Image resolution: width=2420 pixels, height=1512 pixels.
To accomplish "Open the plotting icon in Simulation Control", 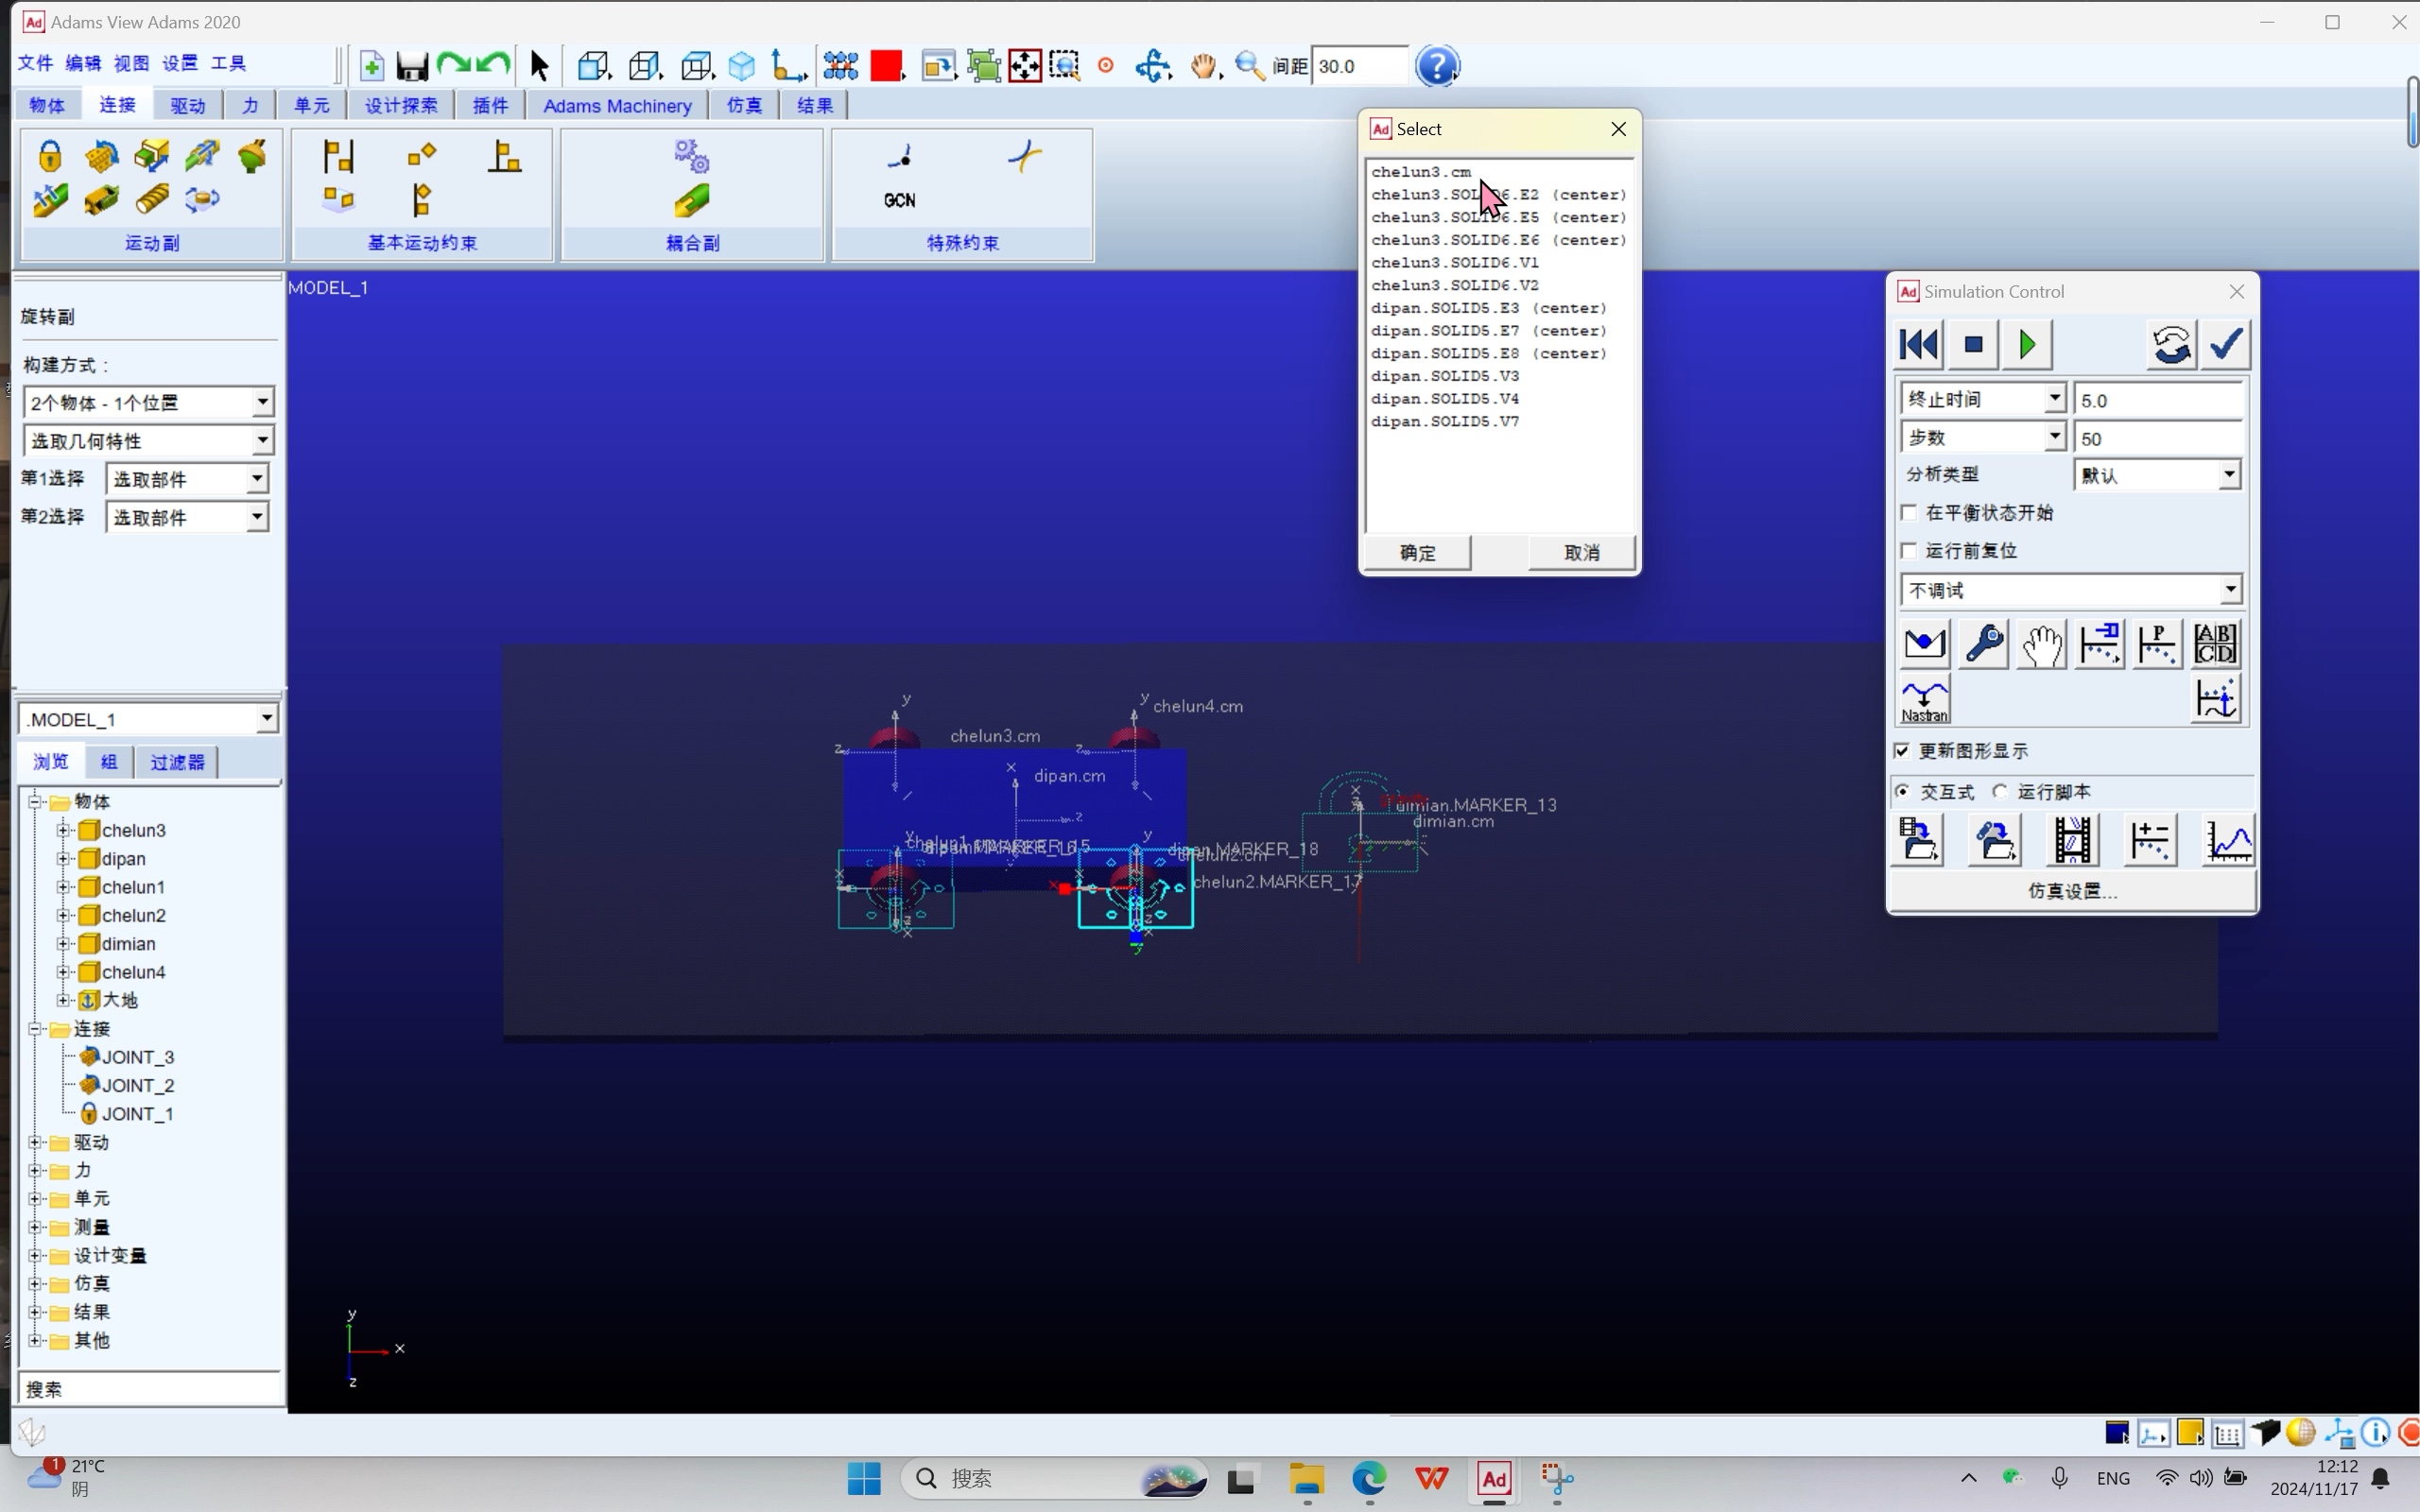I will pyautogui.click(x=2227, y=840).
